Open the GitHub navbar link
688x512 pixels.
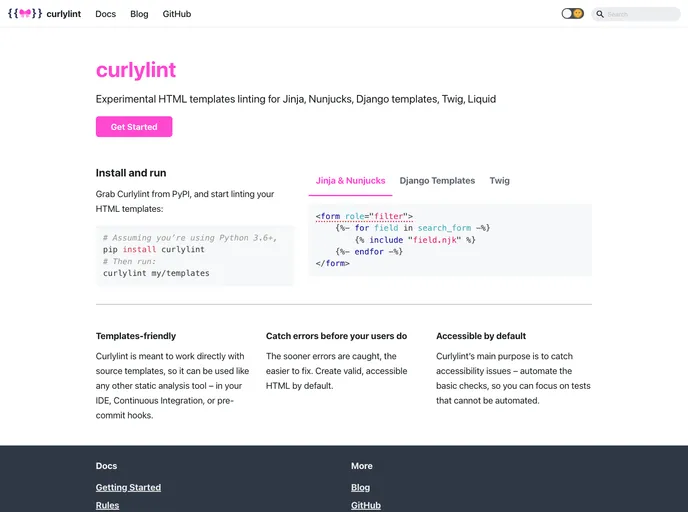[x=177, y=14]
